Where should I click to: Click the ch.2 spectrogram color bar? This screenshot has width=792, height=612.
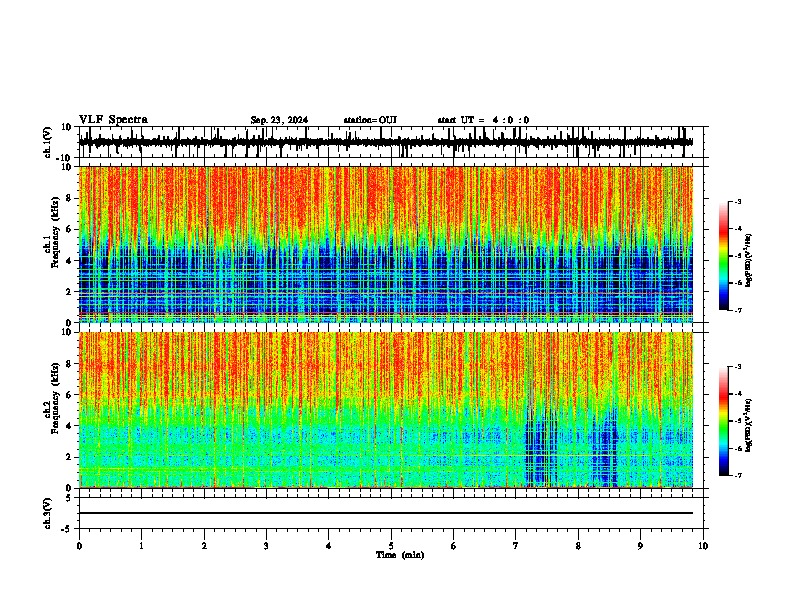724,421
